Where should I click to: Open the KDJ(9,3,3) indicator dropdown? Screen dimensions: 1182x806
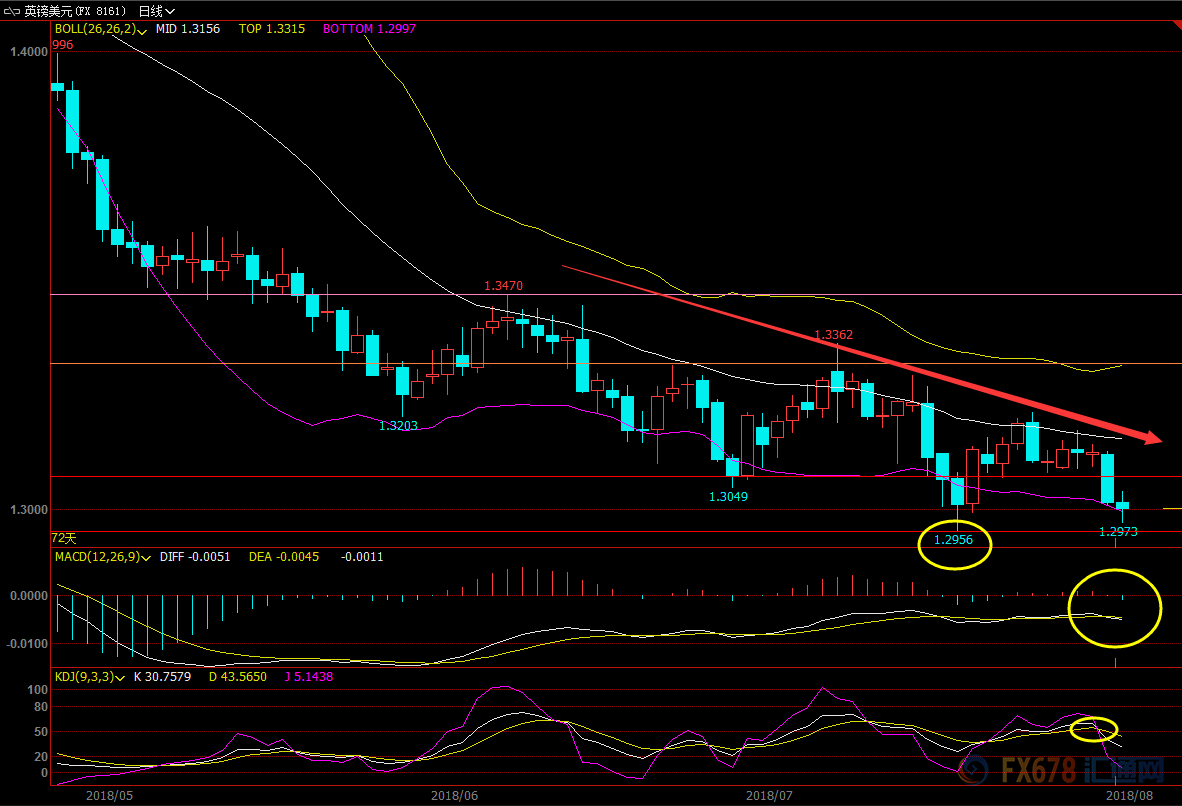tap(121, 678)
